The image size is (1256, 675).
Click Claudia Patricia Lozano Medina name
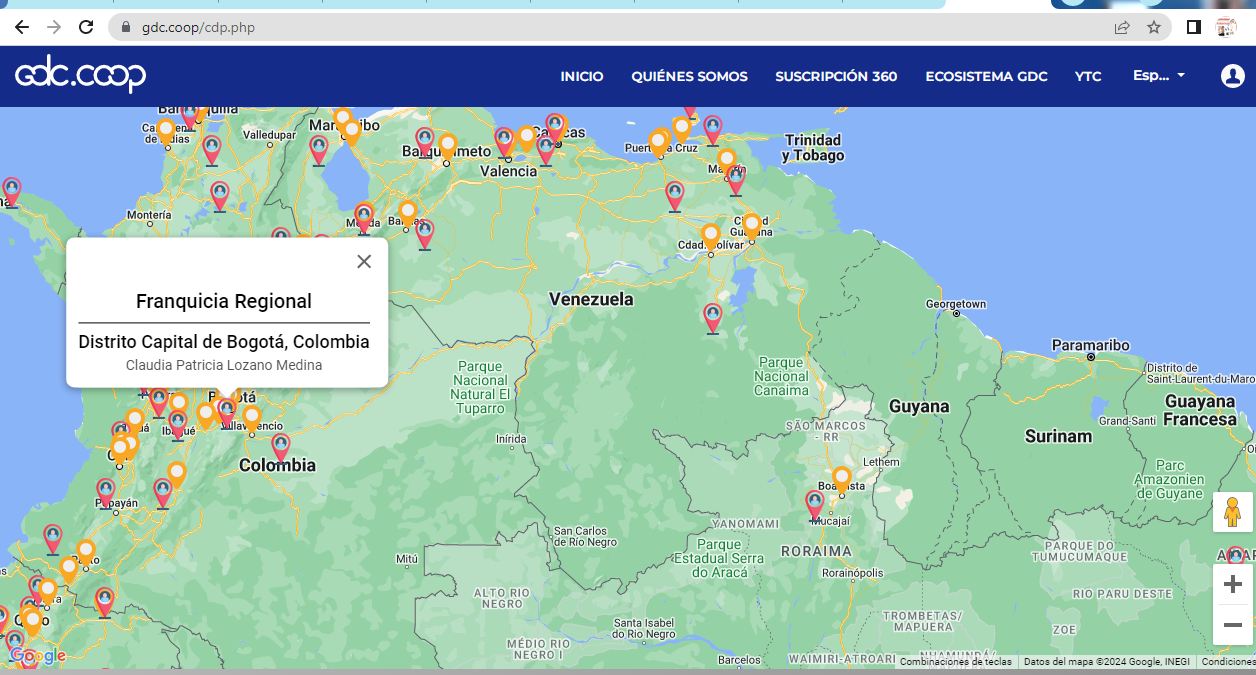[x=224, y=365]
